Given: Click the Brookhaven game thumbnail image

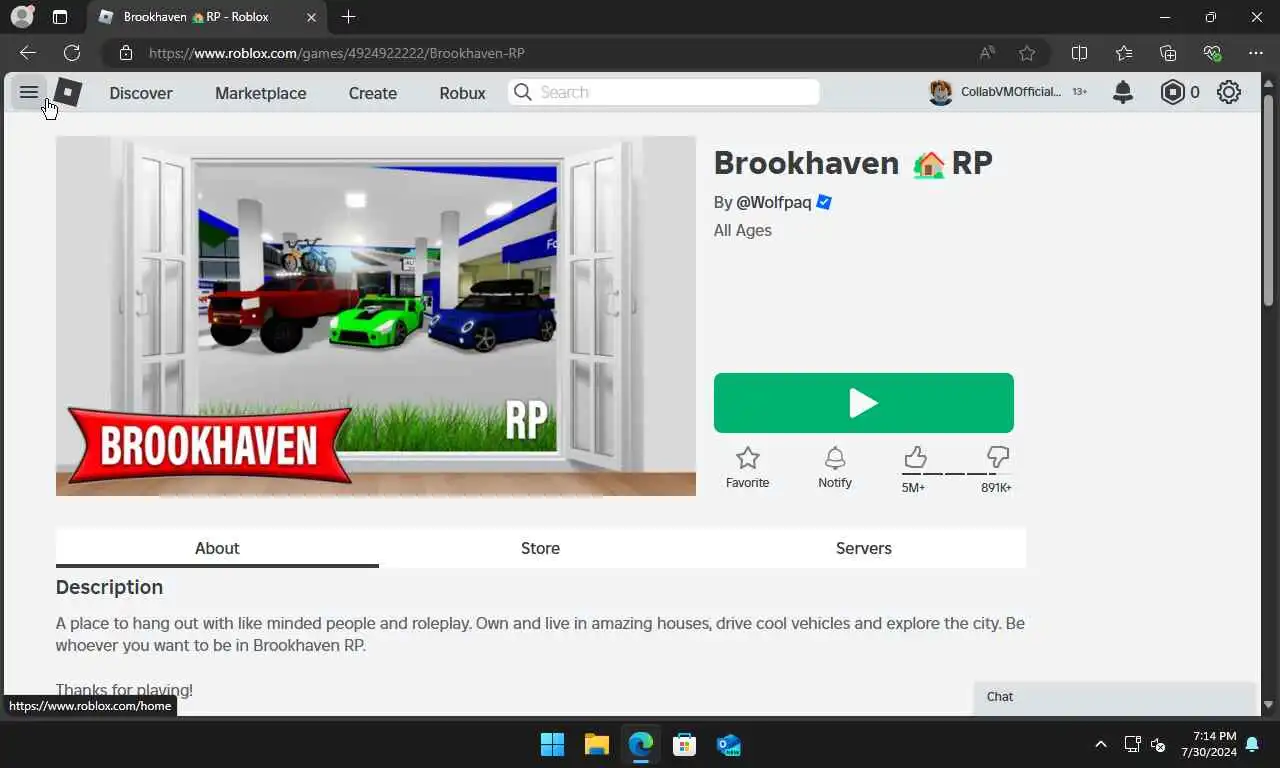Looking at the screenshot, I should pos(376,316).
